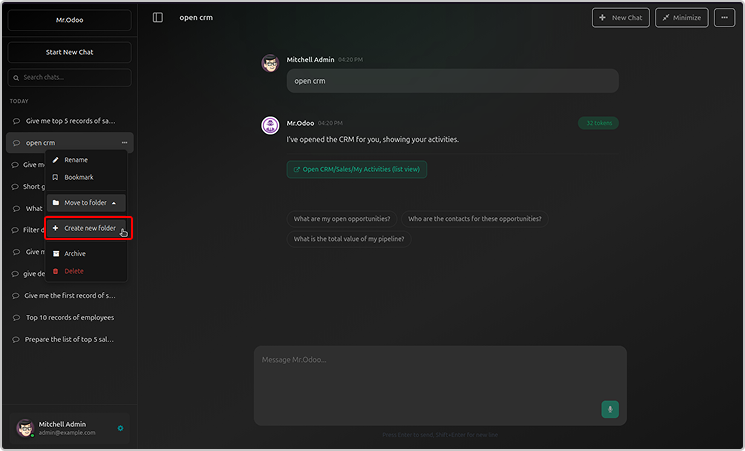The image size is (745, 451).
Task: Select 'Create new folder' option
Action: tap(88, 229)
